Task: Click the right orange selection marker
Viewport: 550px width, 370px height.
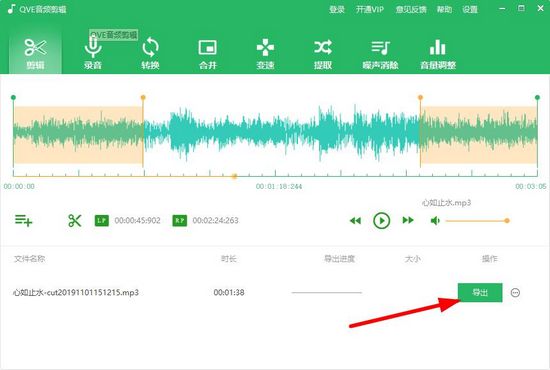Action: 420,97
